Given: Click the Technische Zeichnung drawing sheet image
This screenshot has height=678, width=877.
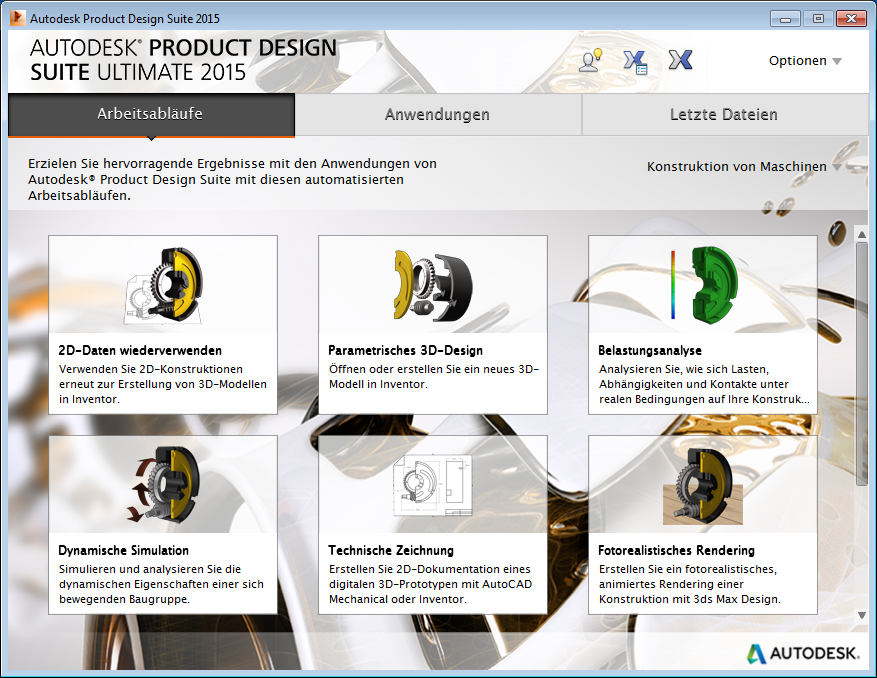Looking at the screenshot, I should point(433,484).
